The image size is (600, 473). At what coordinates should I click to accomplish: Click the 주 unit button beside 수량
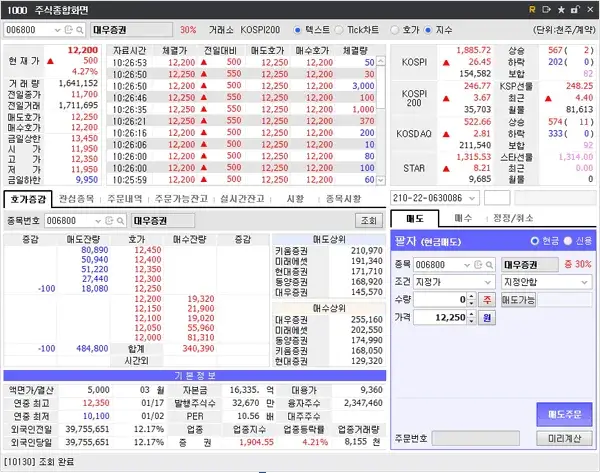487,300
